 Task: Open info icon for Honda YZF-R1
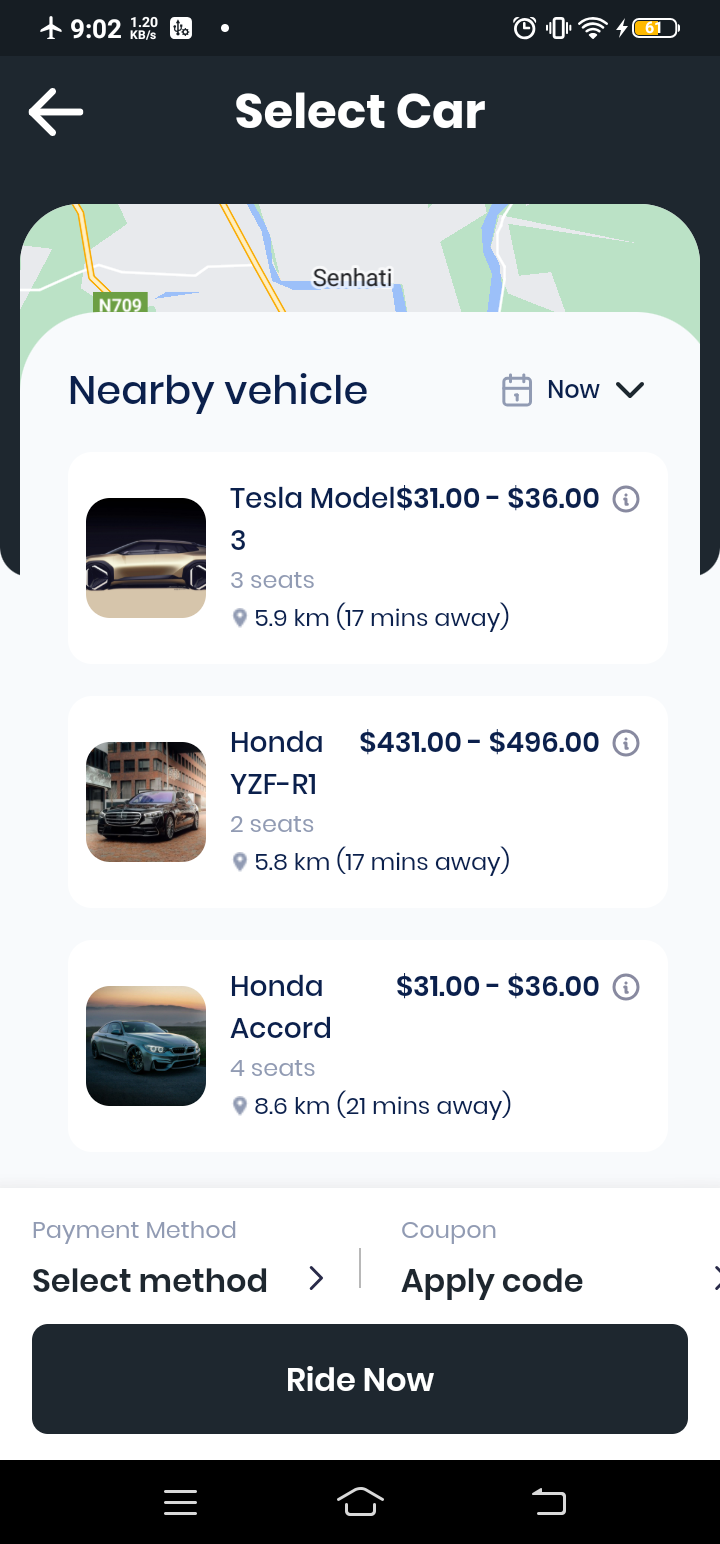tap(626, 742)
